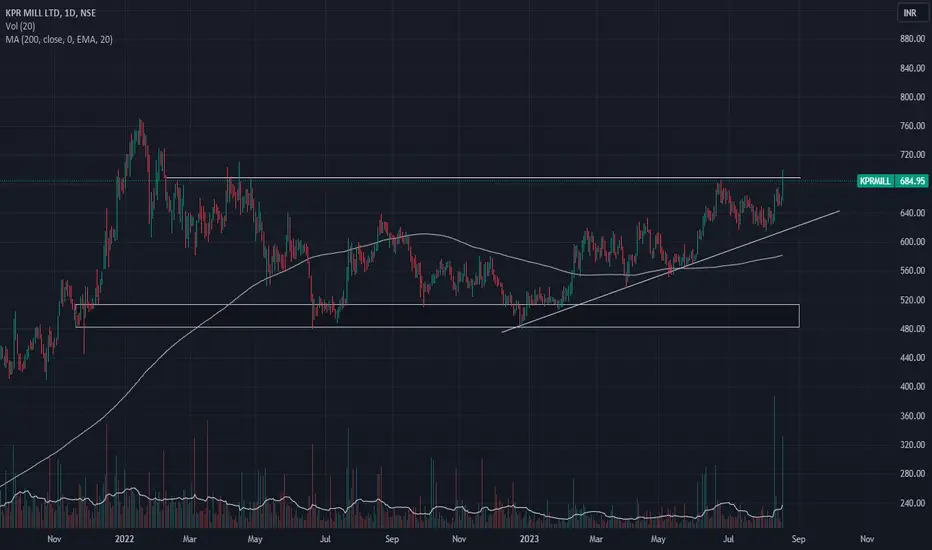Click the Sep label at the chart's right end

(798, 539)
